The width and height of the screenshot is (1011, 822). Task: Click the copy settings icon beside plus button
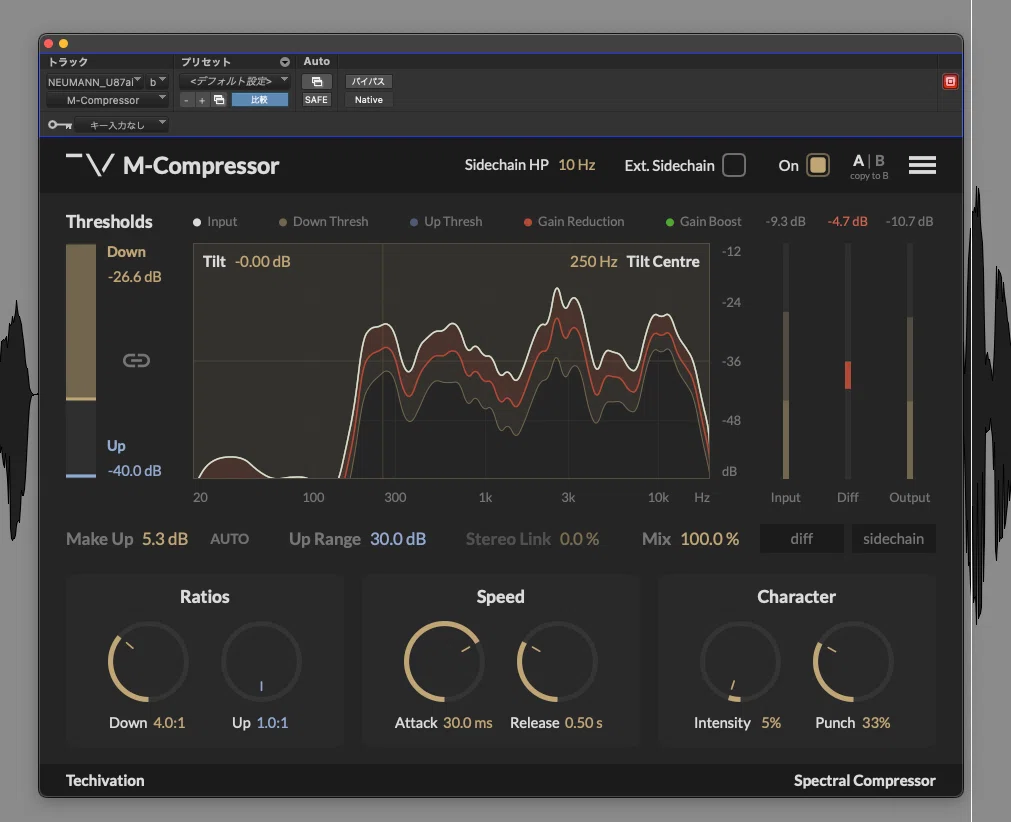(x=219, y=99)
